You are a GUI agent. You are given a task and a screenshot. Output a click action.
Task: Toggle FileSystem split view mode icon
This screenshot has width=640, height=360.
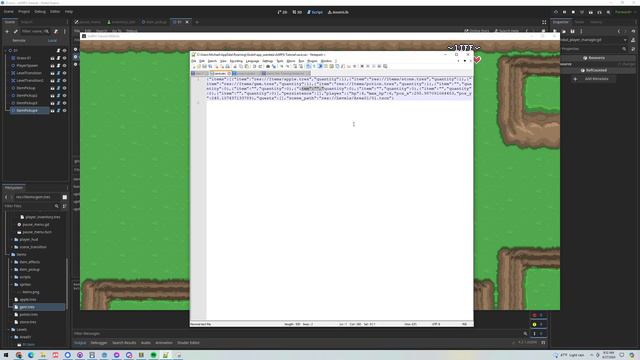64,197
